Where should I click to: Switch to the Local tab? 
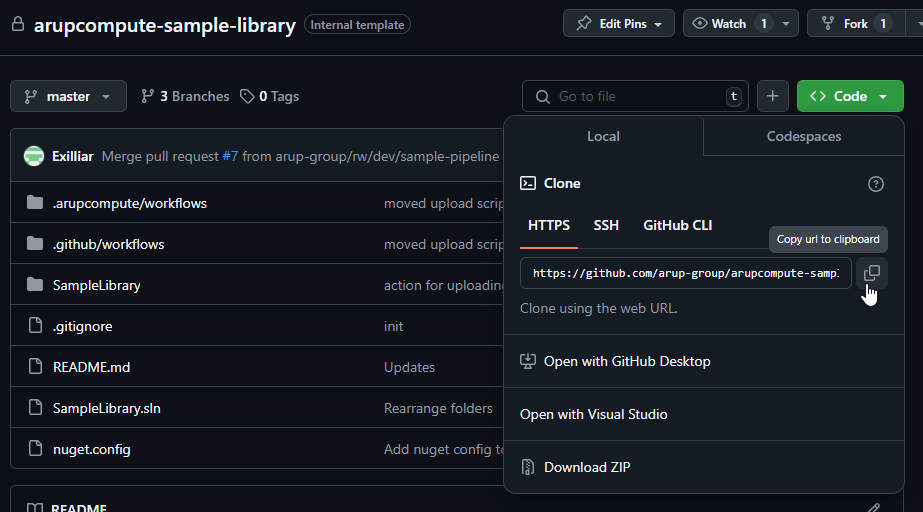(x=603, y=136)
